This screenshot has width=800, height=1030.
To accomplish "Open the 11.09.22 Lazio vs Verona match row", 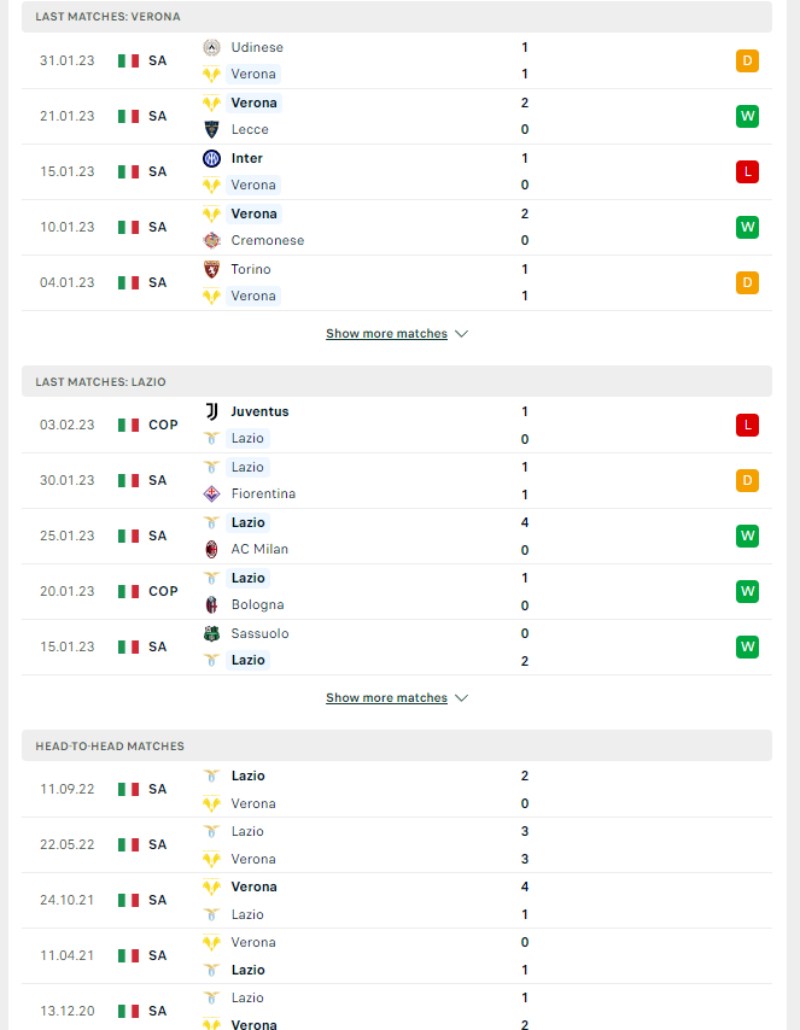I will click(x=397, y=789).
